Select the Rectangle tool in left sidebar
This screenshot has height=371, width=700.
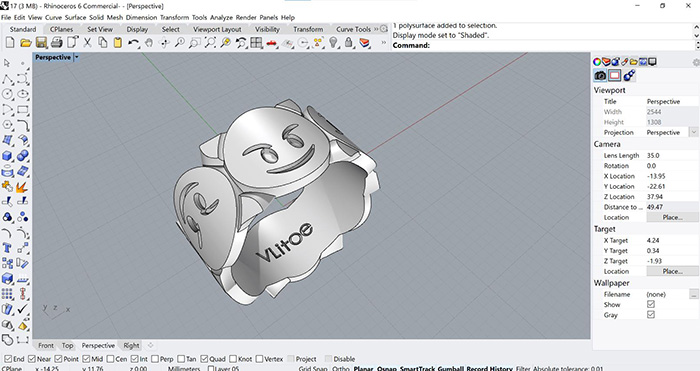click(x=22, y=109)
